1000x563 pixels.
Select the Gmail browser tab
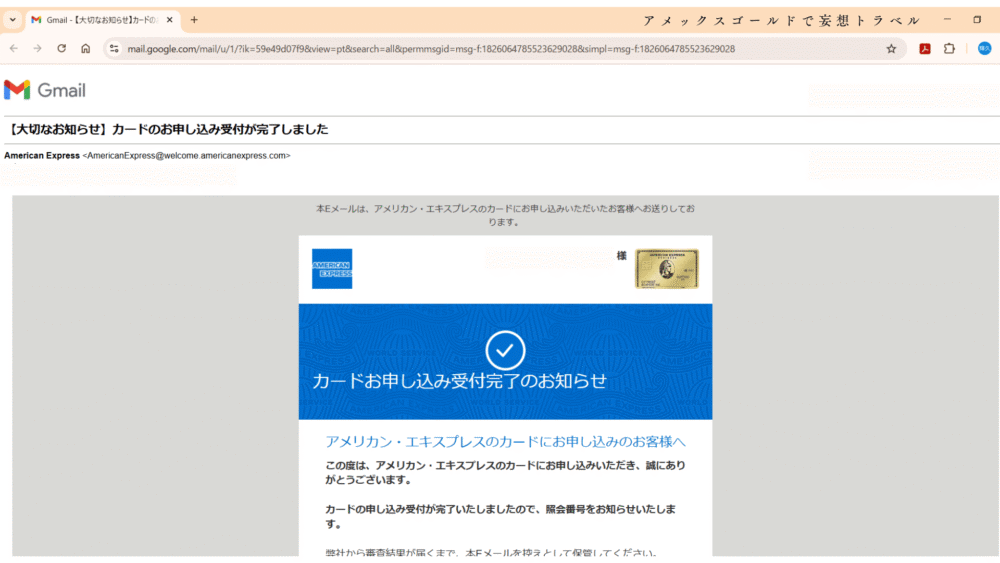(x=103, y=20)
